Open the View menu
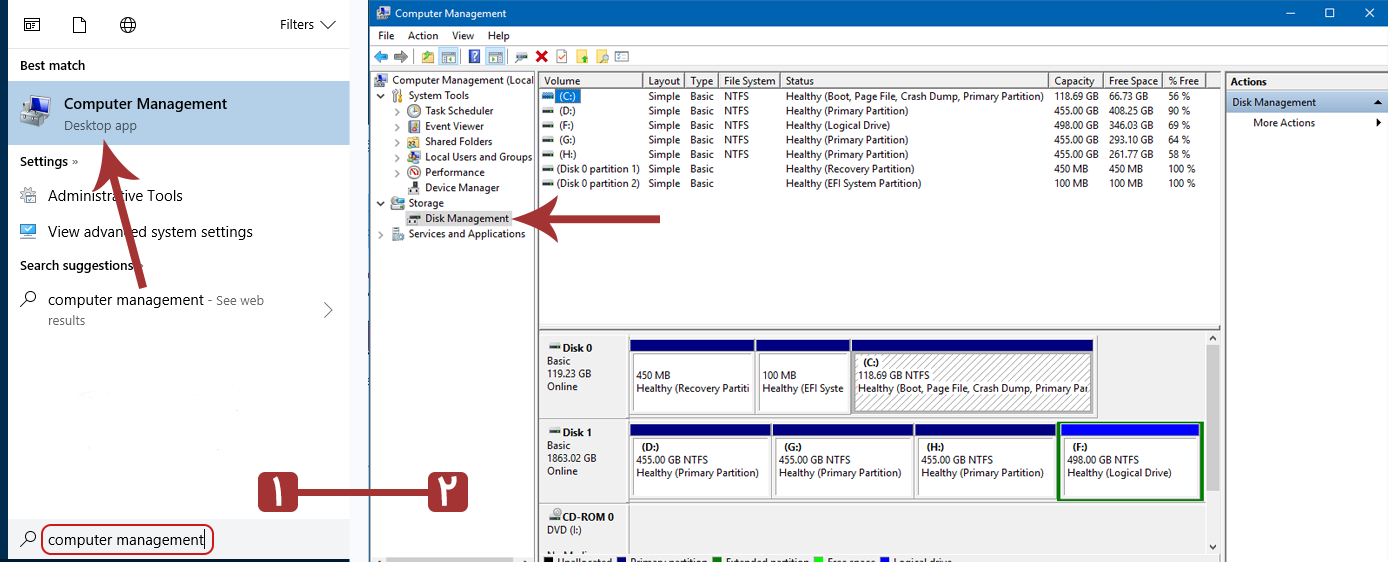The image size is (1388, 562). 463,36
